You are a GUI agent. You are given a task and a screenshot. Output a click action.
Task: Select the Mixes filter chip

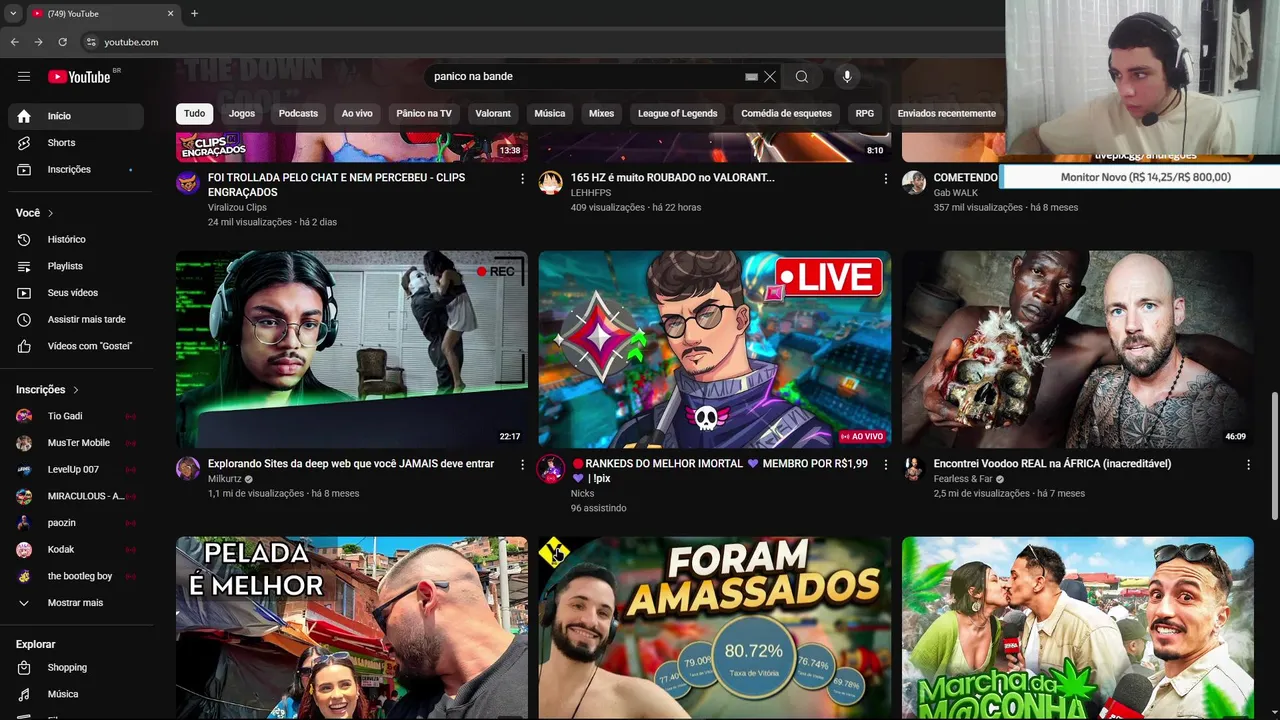[601, 114]
